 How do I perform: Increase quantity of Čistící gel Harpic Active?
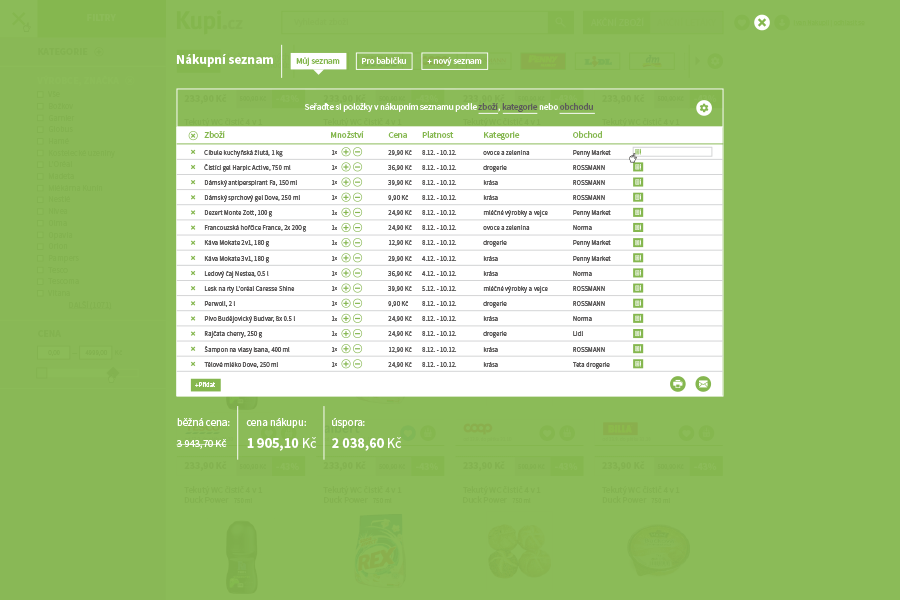coord(346,167)
